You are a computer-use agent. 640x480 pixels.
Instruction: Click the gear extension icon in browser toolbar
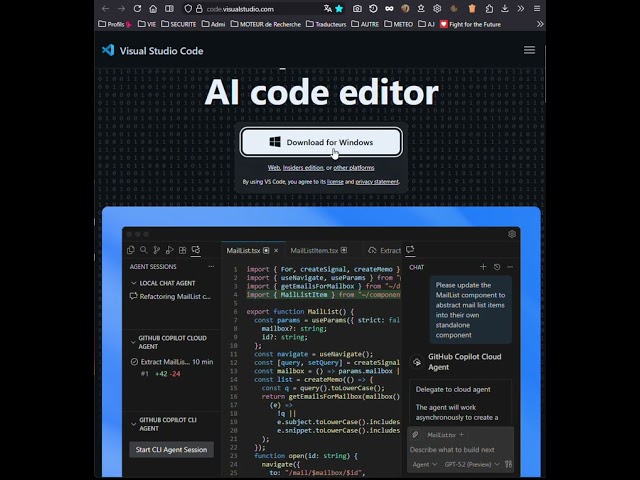point(437,9)
